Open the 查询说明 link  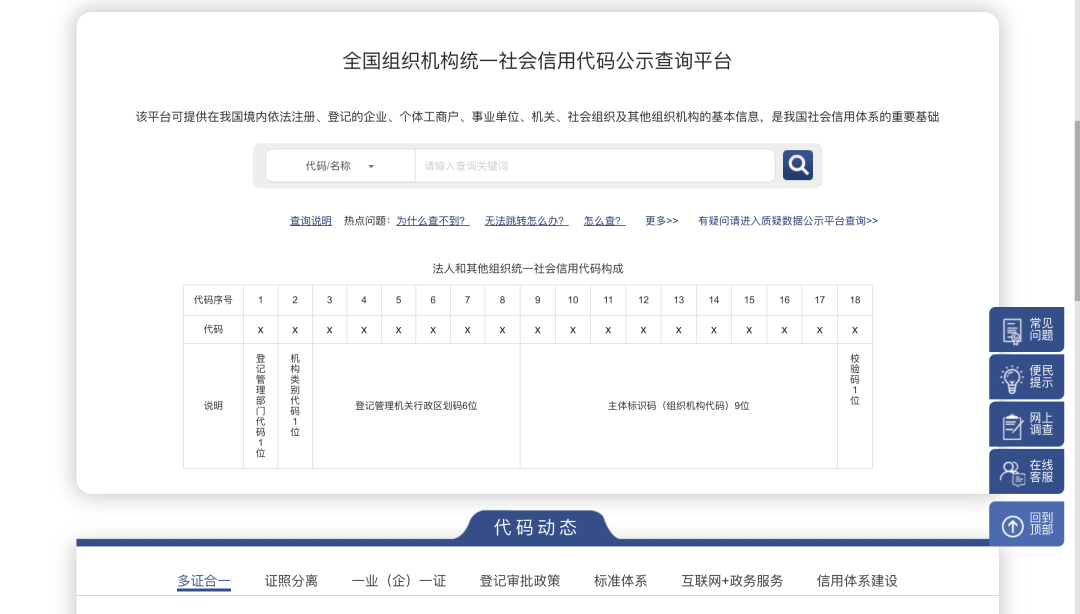pyautogui.click(x=310, y=220)
